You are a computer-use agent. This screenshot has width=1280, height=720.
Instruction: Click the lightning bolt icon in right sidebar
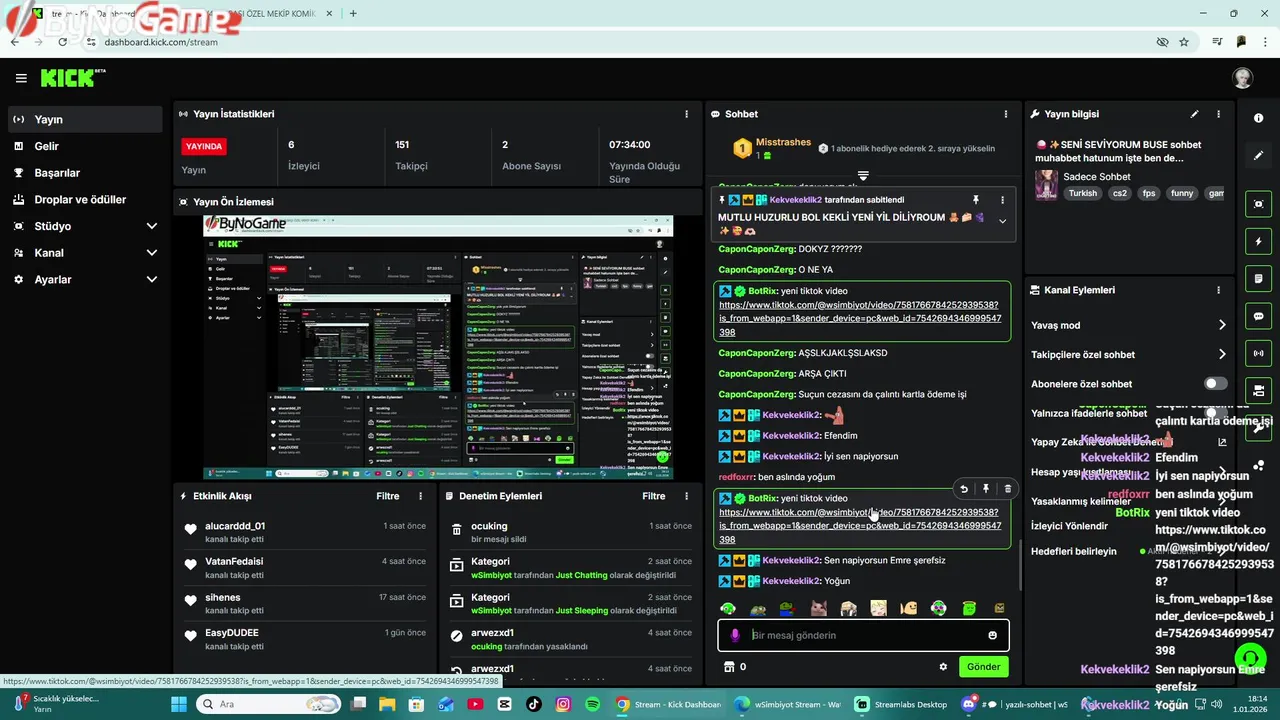[1258, 241]
